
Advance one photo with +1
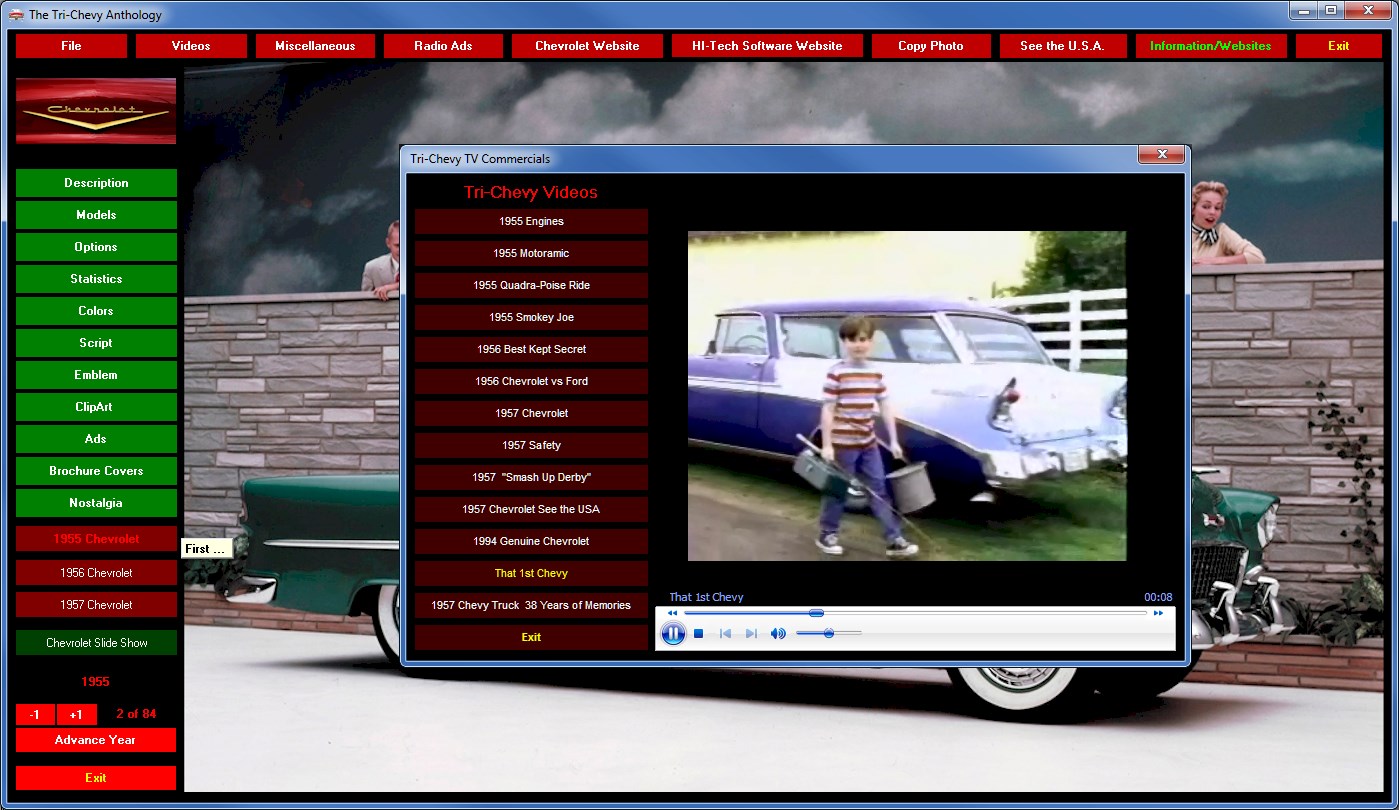76,715
